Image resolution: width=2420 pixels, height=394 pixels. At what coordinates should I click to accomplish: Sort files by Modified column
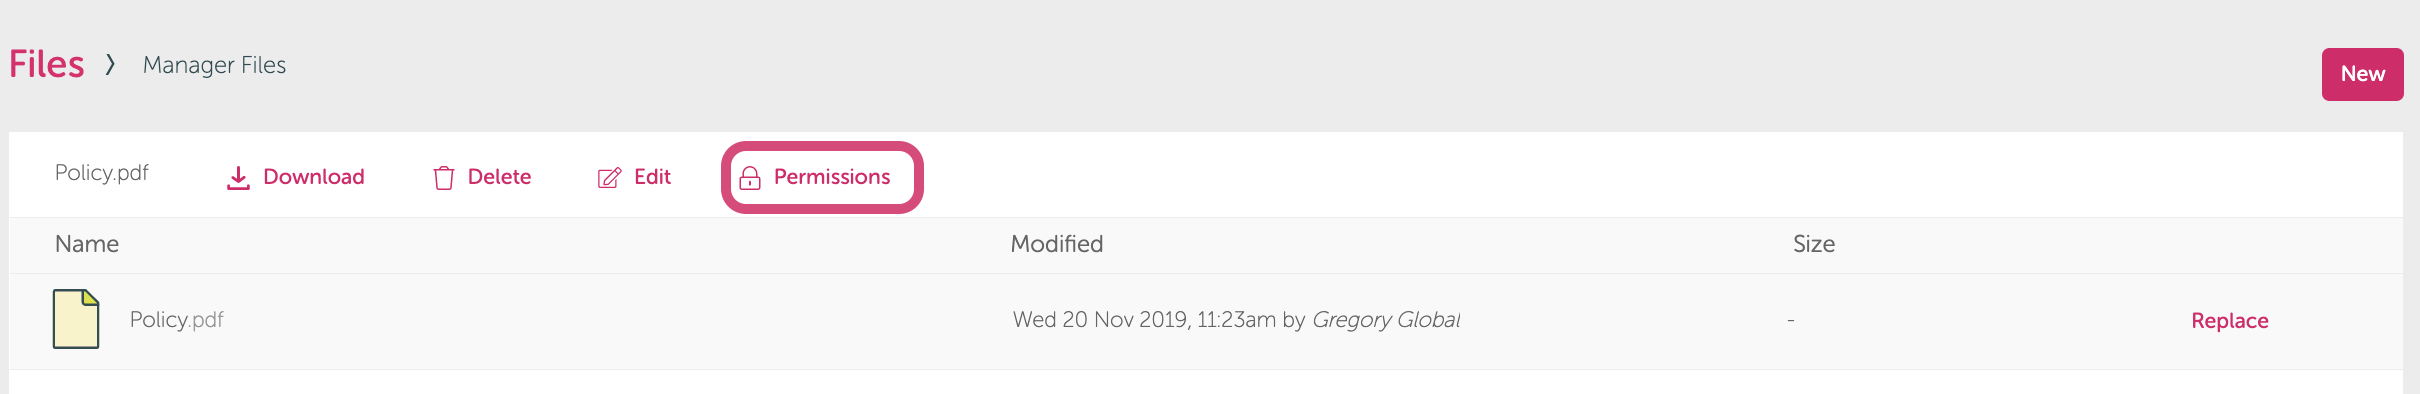[x=1057, y=244]
